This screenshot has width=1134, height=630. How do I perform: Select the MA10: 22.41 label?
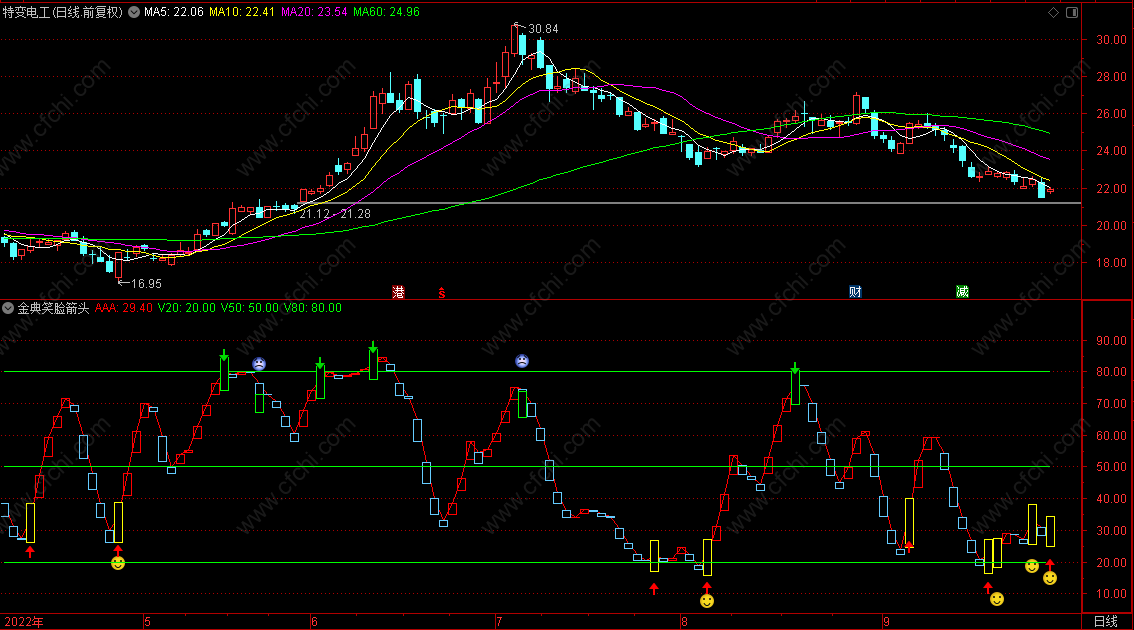click(242, 12)
